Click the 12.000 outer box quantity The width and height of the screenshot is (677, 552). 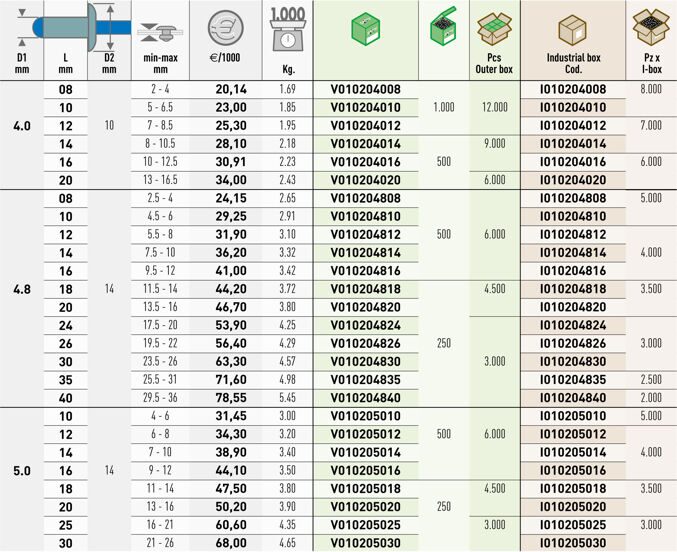[494, 108]
